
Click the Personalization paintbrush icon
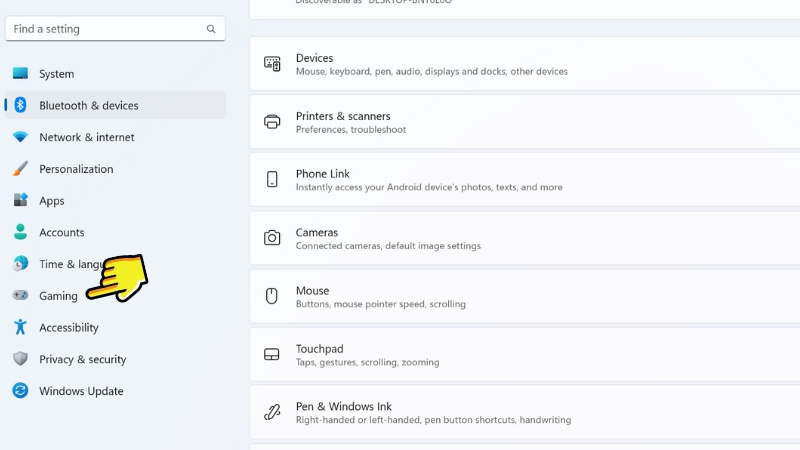[x=20, y=168]
